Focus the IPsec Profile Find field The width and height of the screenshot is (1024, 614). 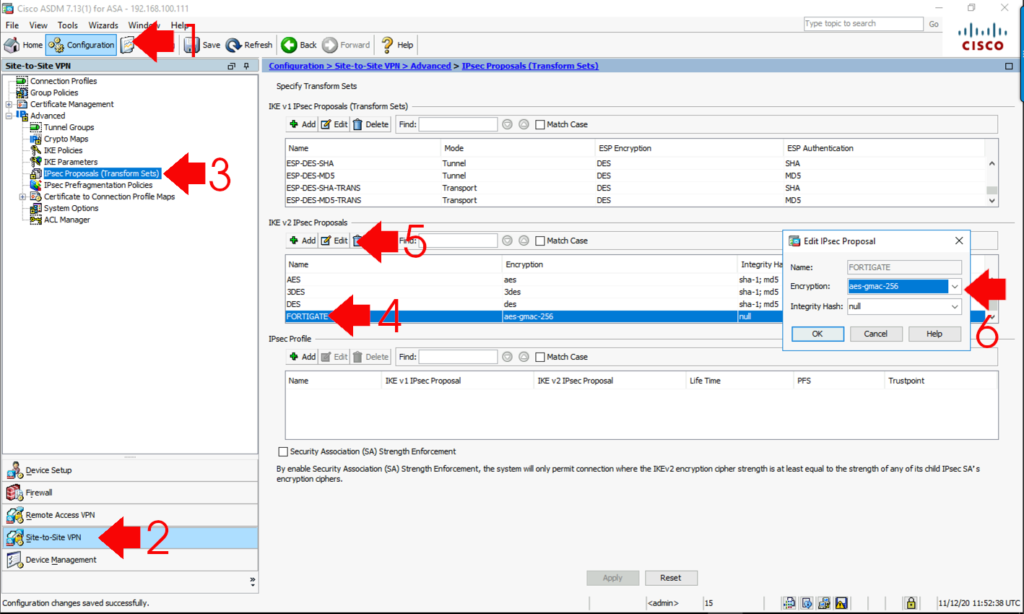tap(458, 357)
